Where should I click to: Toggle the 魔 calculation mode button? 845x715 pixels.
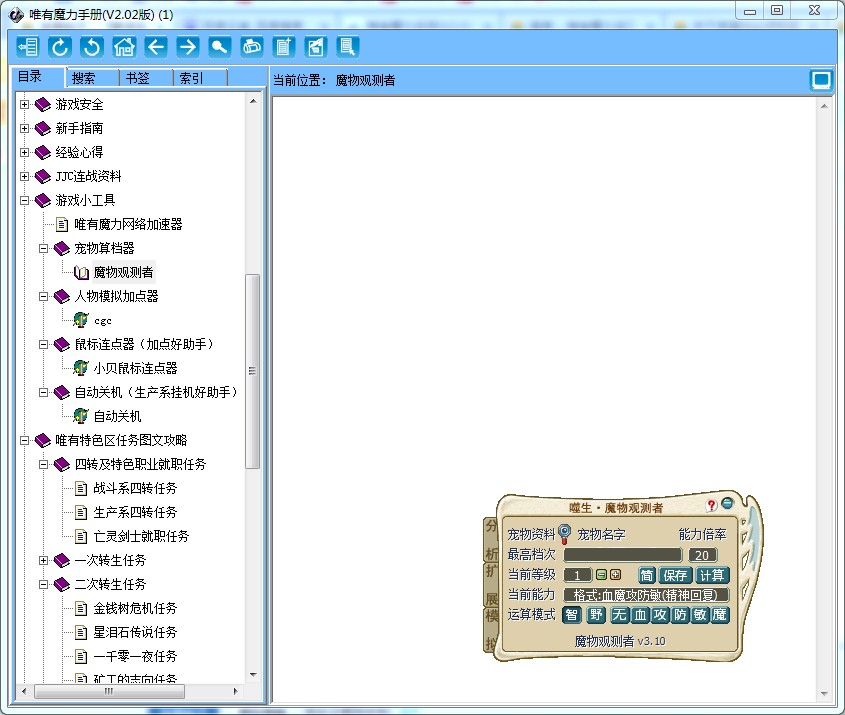pos(719,615)
